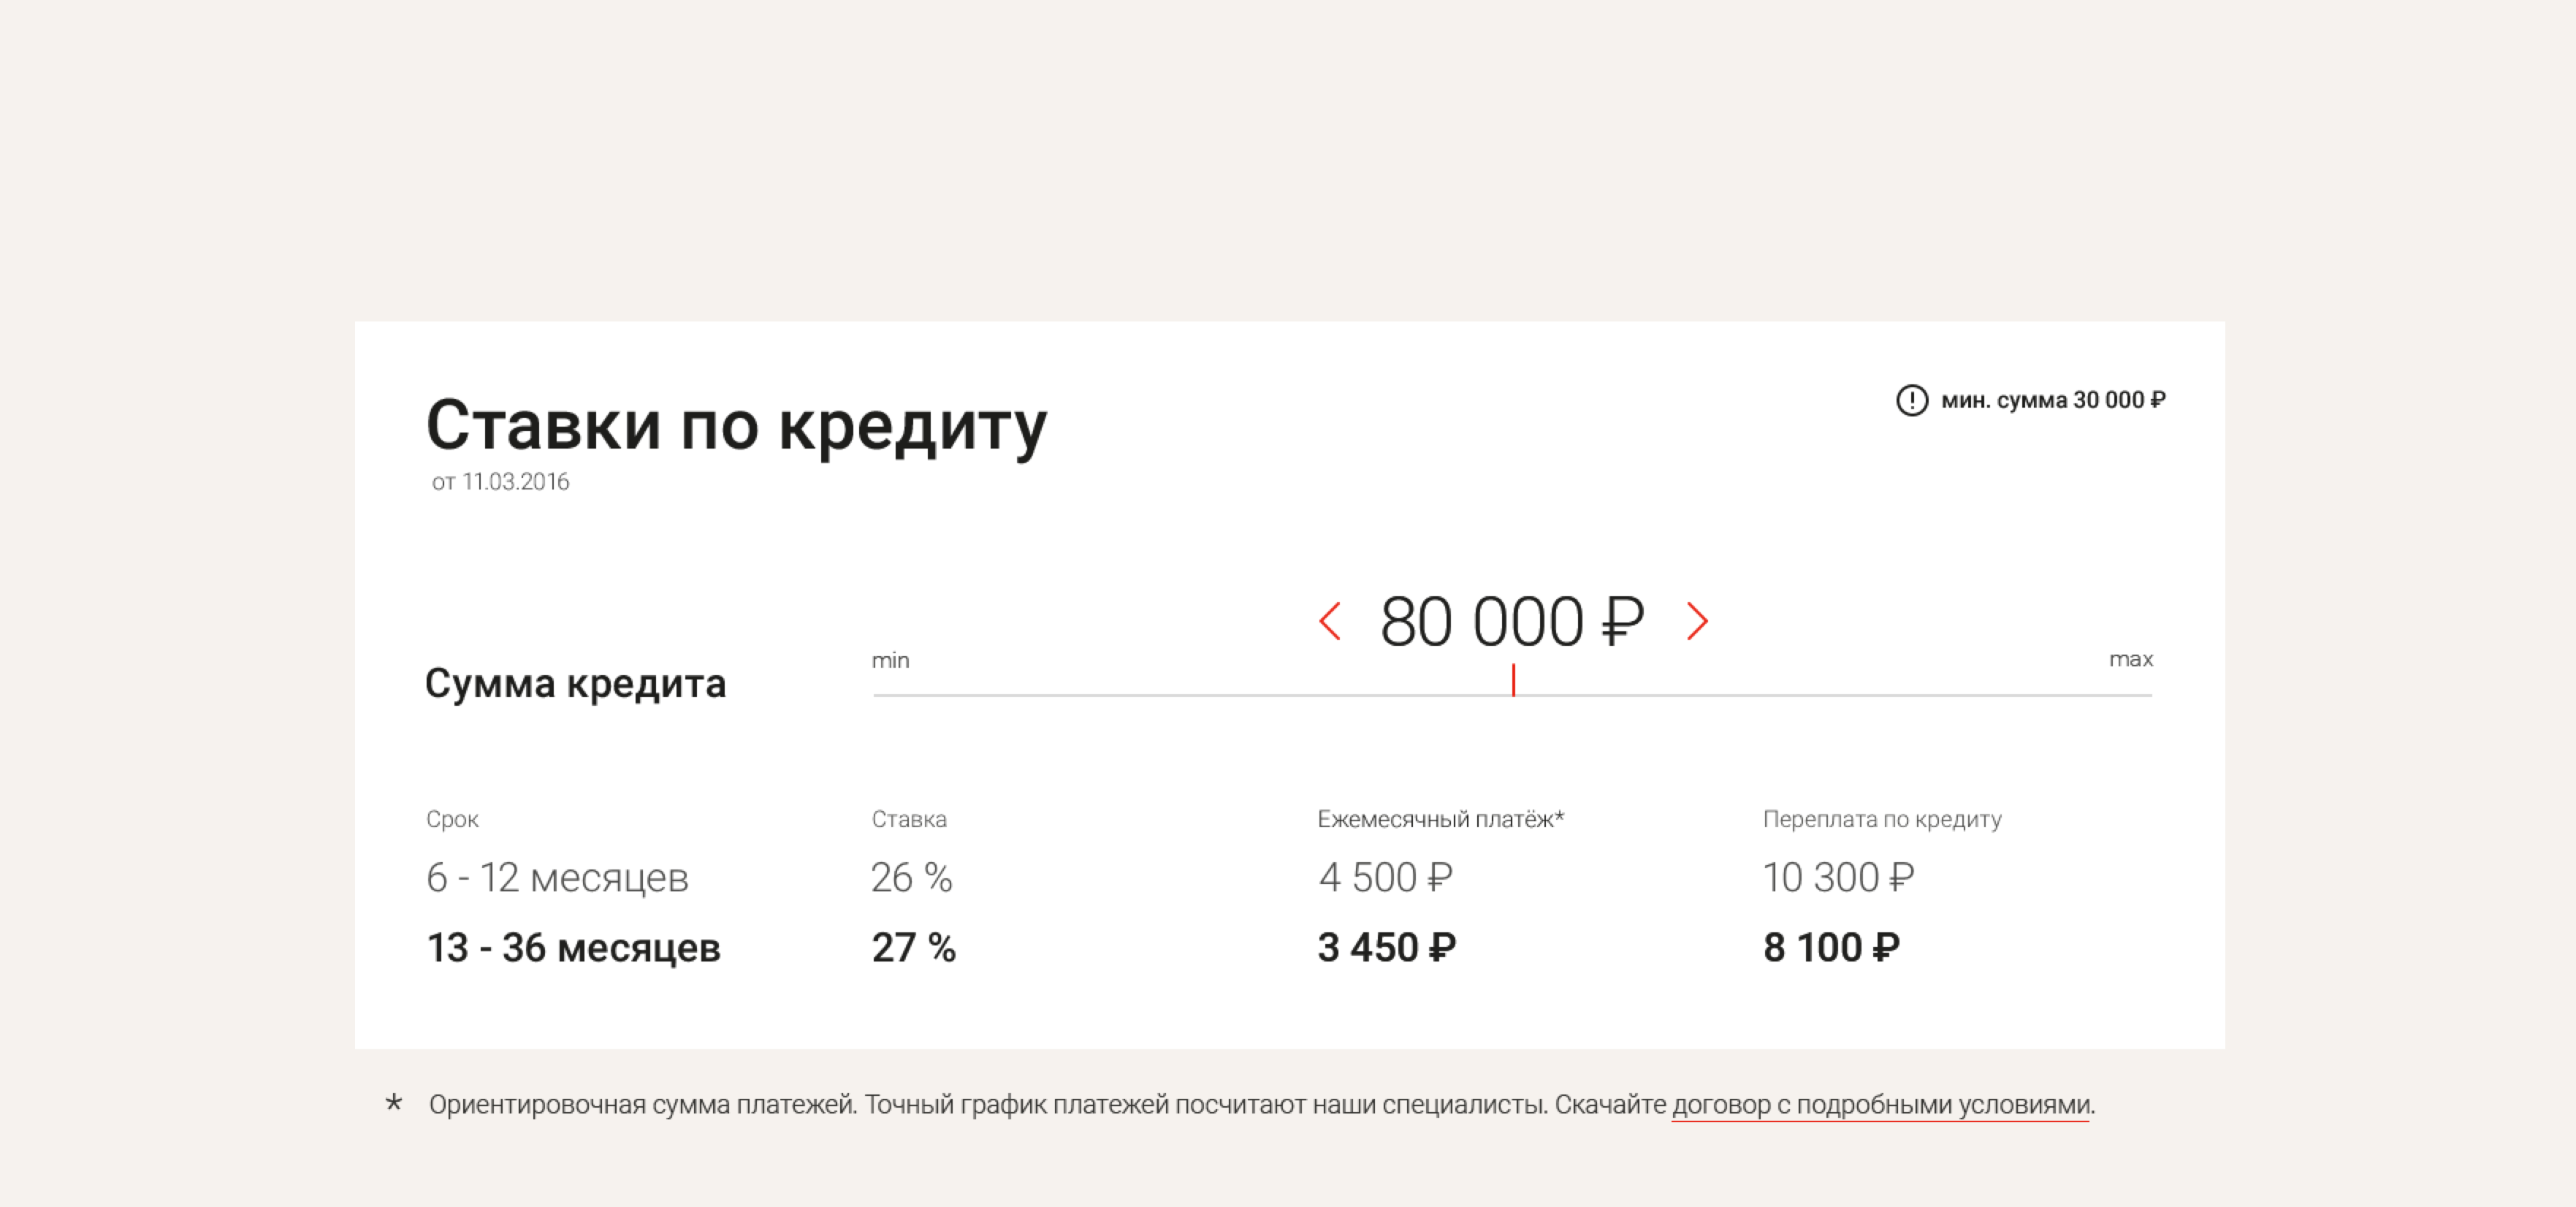Click the 80 000 ₽ amount value
The width and height of the screenshot is (2576, 1207).
(1511, 621)
